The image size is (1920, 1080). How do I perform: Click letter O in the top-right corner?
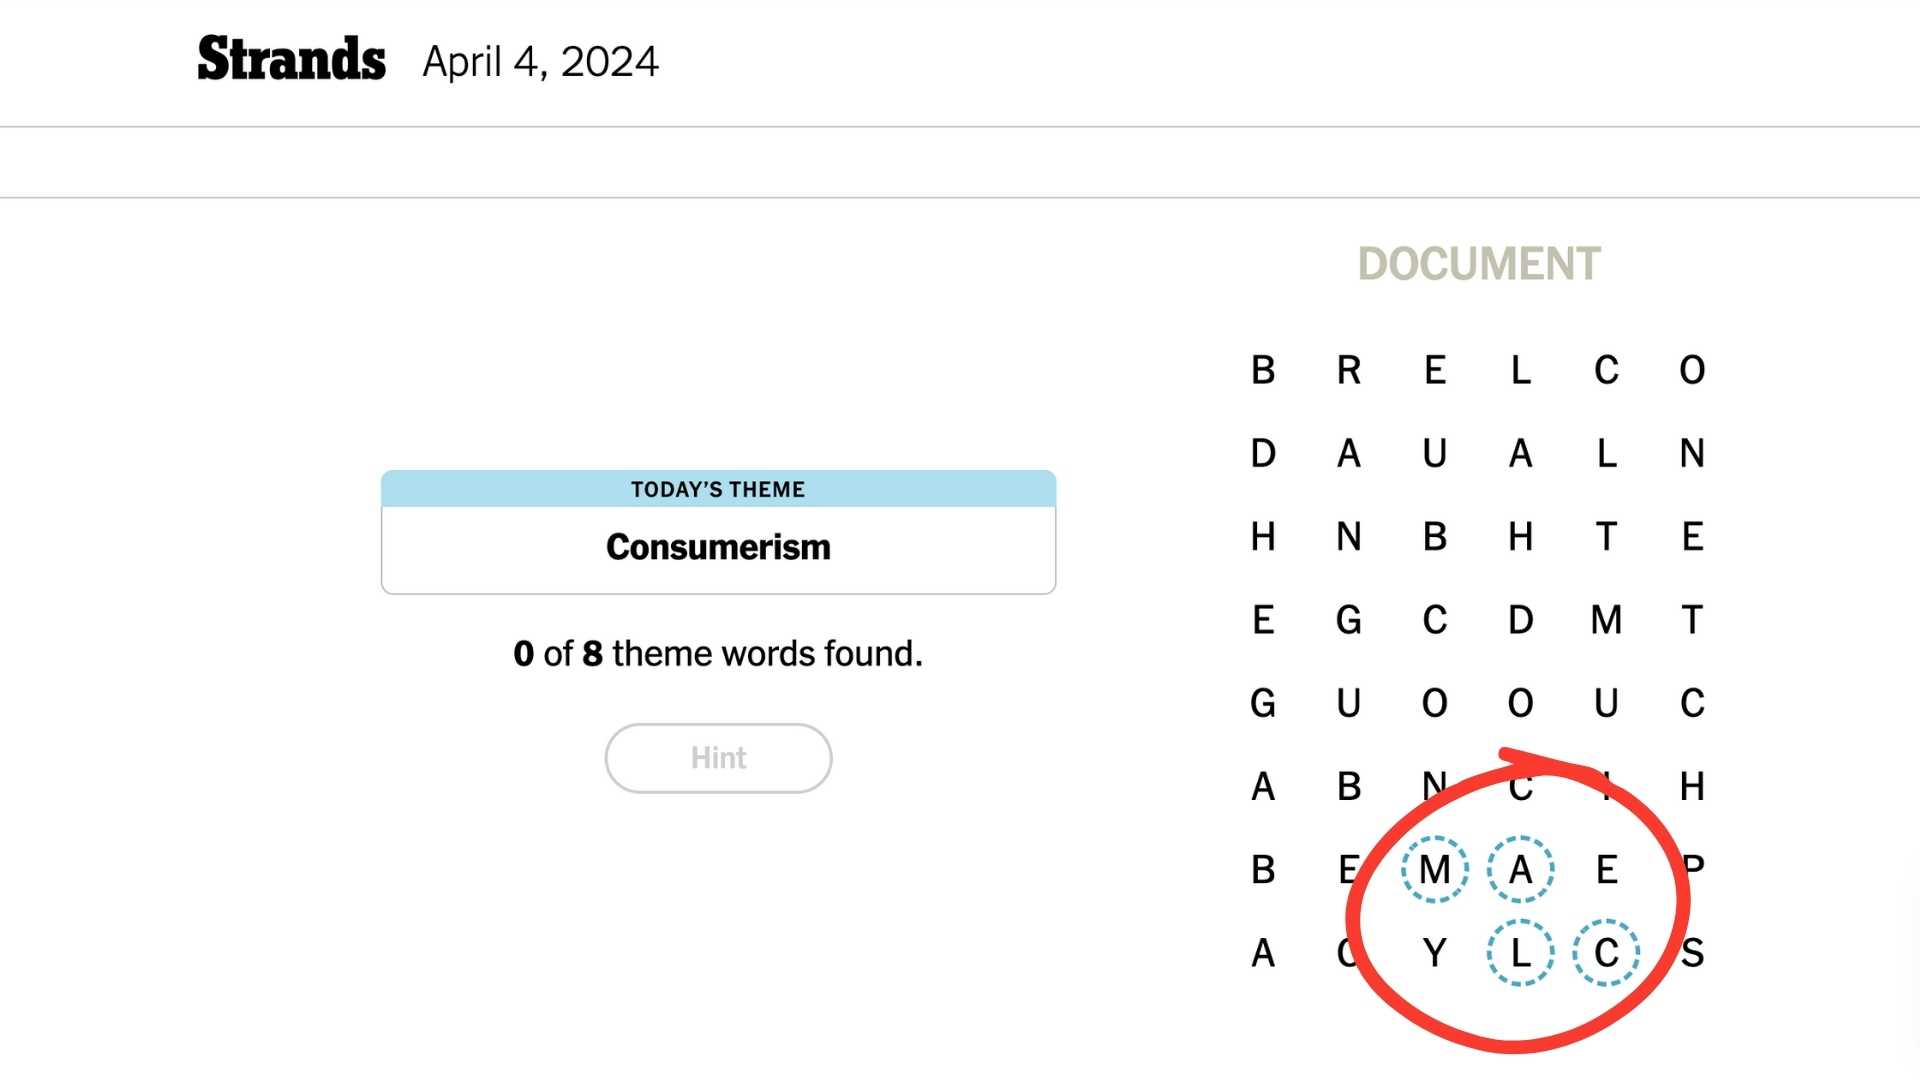click(1692, 370)
